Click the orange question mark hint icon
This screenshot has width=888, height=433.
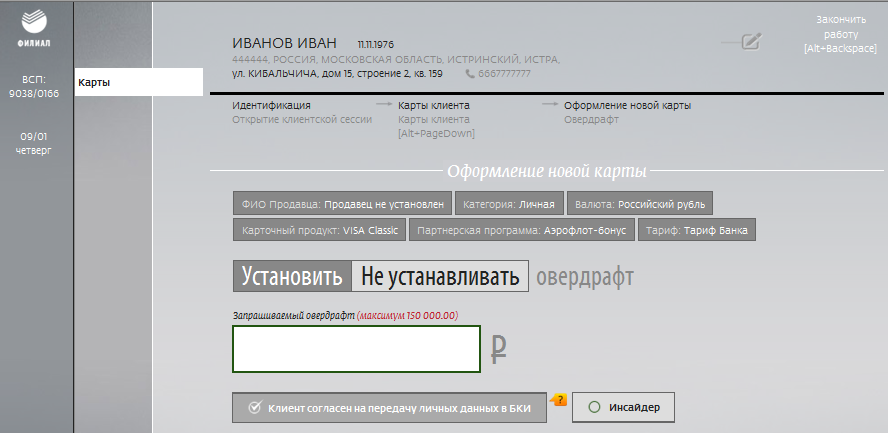coord(558,400)
